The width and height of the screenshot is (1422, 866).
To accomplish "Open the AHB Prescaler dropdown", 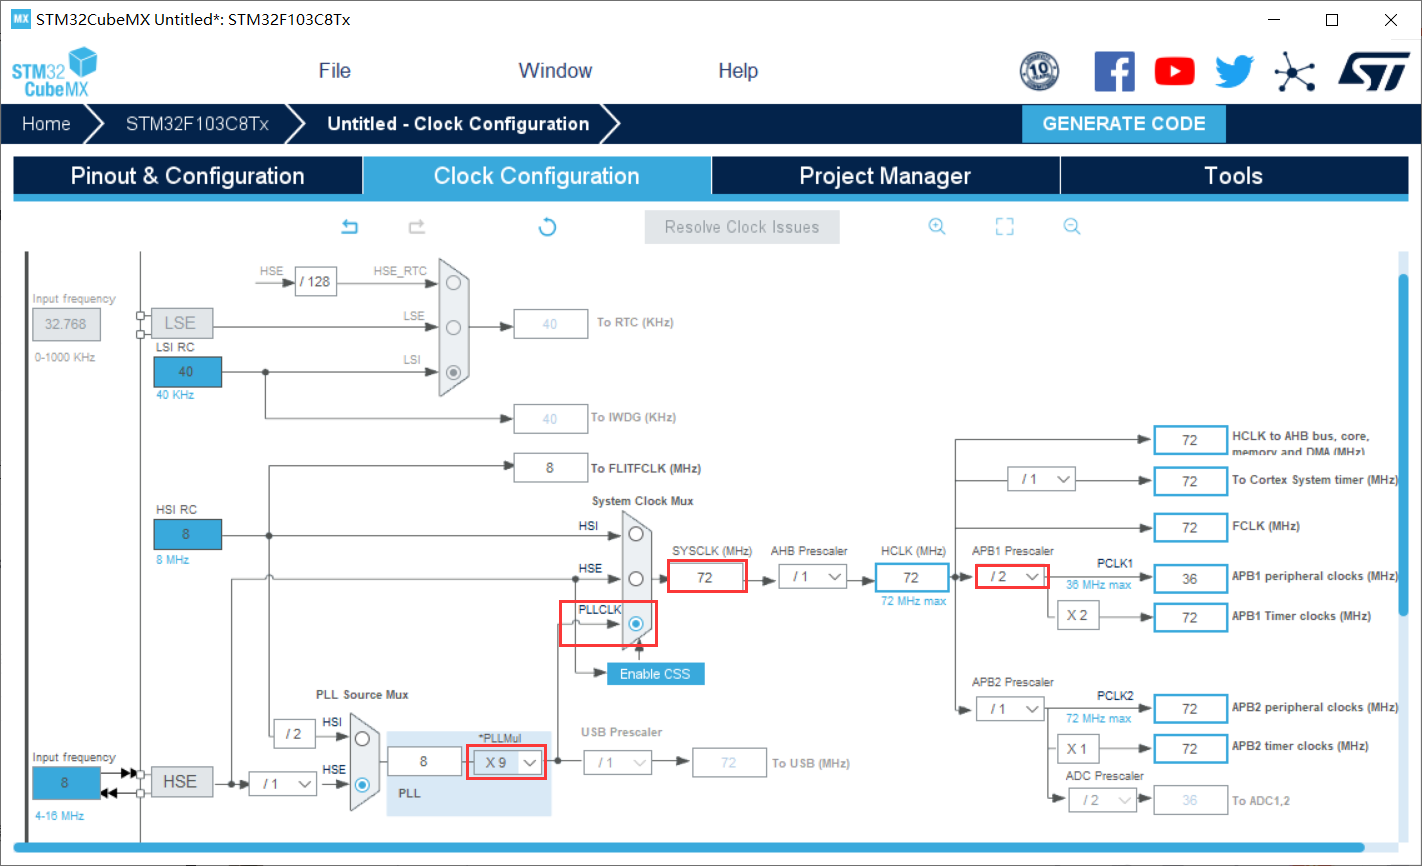I will [x=813, y=577].
